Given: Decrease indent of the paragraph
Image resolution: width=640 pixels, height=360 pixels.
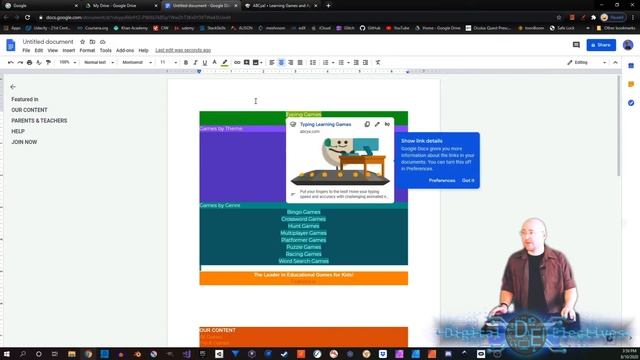Looking at the screenshot, I should click(356, 62).
